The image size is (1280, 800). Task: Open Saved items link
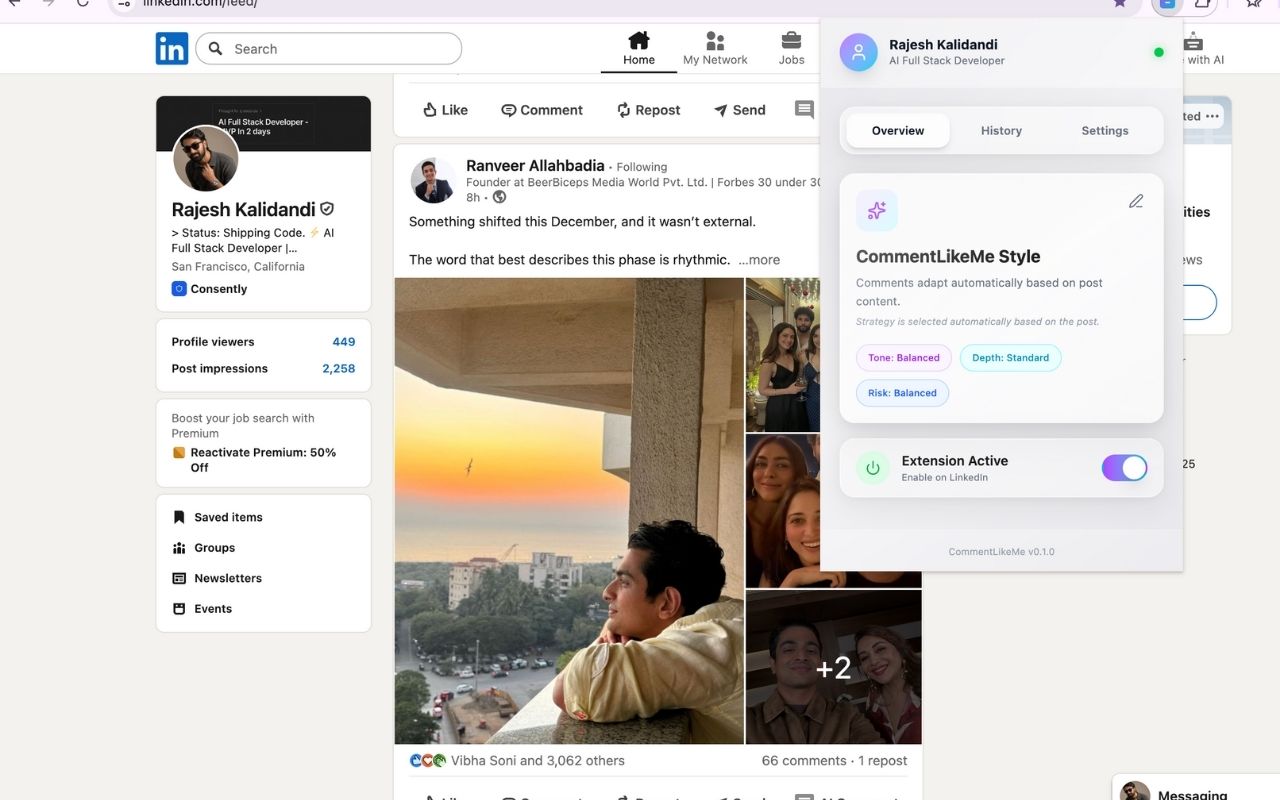pos(228,517)
